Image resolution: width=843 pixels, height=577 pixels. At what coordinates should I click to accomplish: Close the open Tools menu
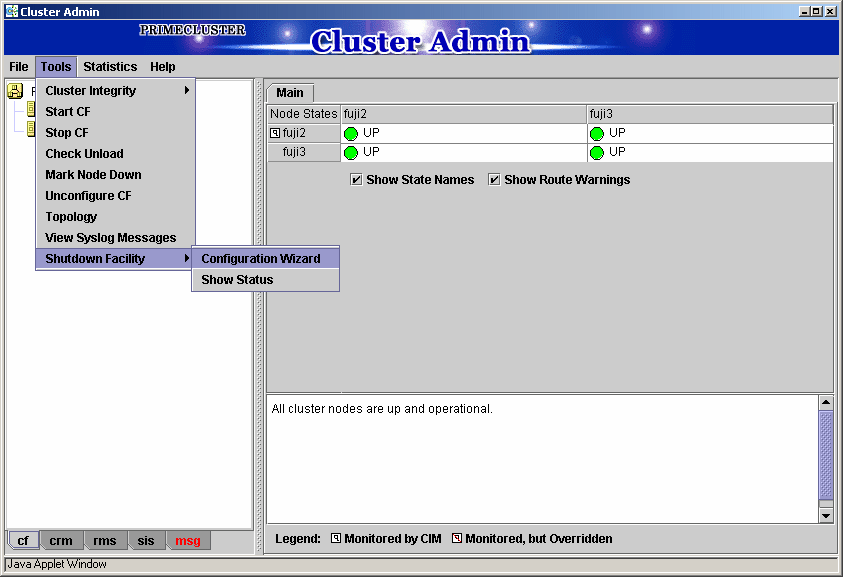point(56,67)
